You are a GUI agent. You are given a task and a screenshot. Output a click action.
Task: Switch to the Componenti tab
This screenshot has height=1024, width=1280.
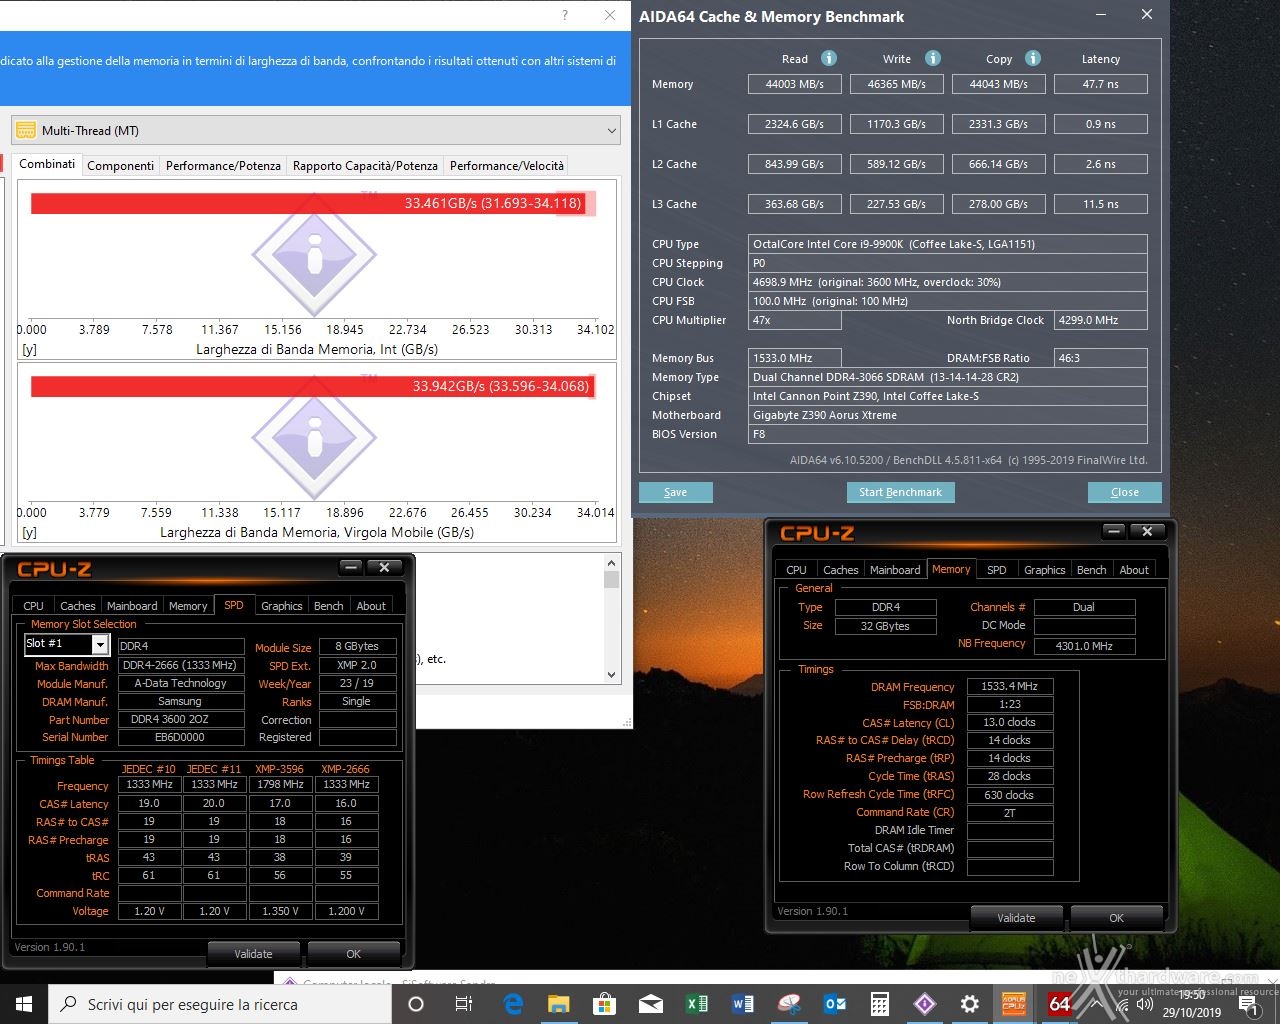tap(121, 166)
